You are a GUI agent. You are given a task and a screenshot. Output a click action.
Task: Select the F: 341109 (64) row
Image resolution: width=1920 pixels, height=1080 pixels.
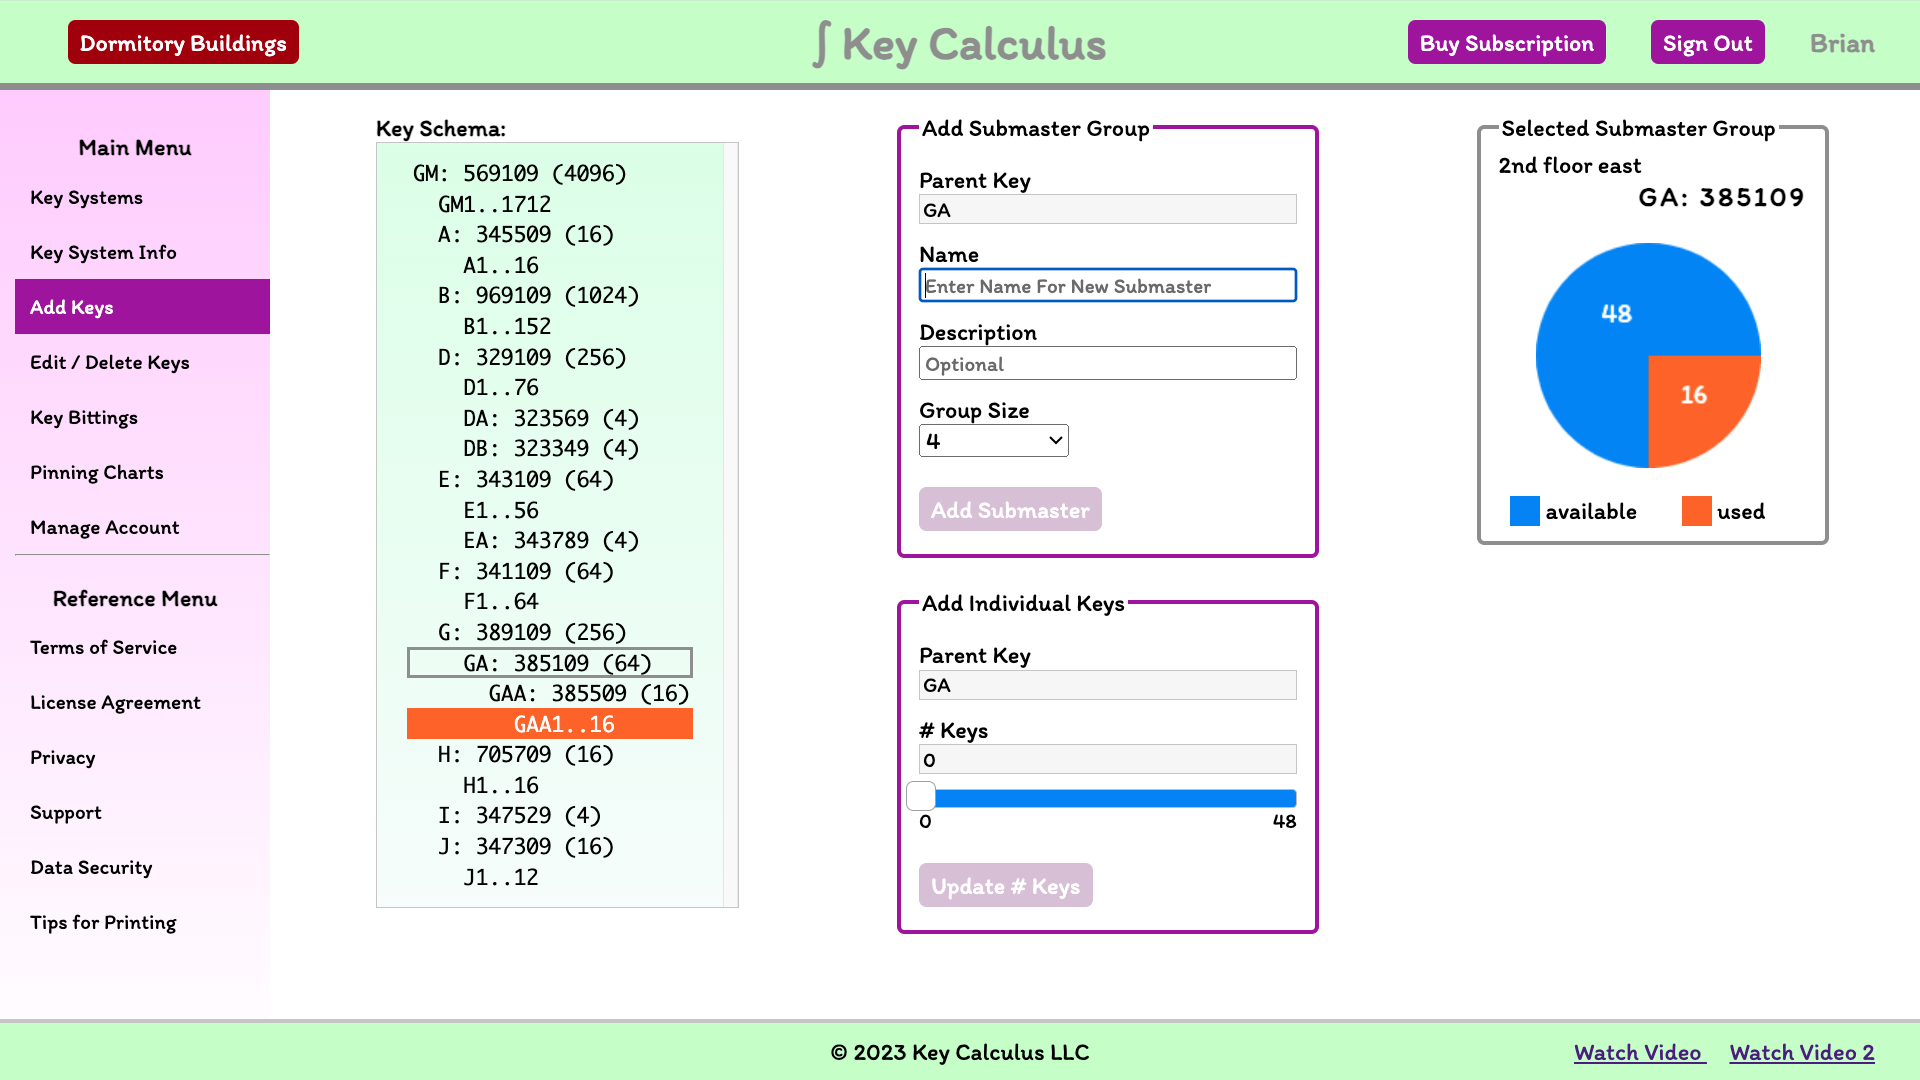click(x=550, y=571)
